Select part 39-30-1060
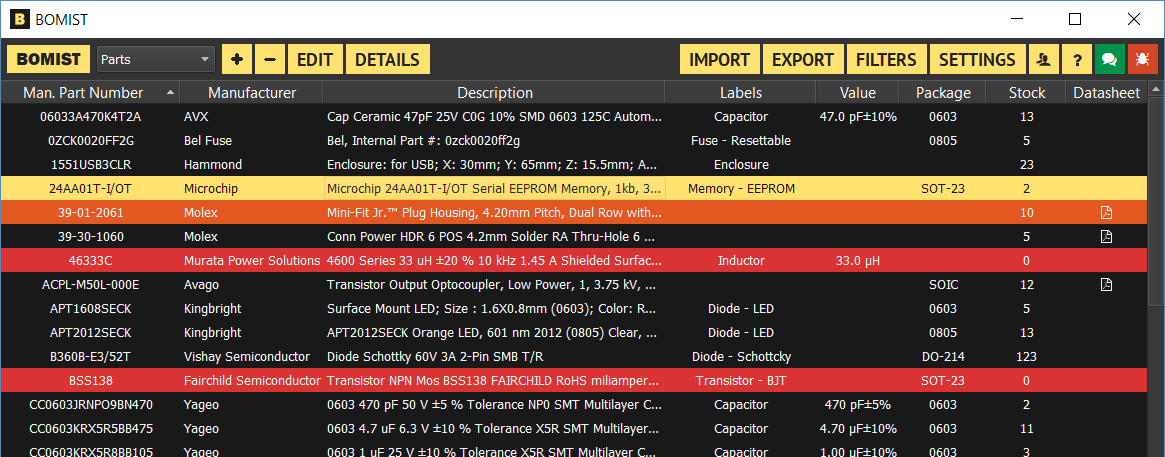This screenshot has width=1165, height=457. [574, 236]
